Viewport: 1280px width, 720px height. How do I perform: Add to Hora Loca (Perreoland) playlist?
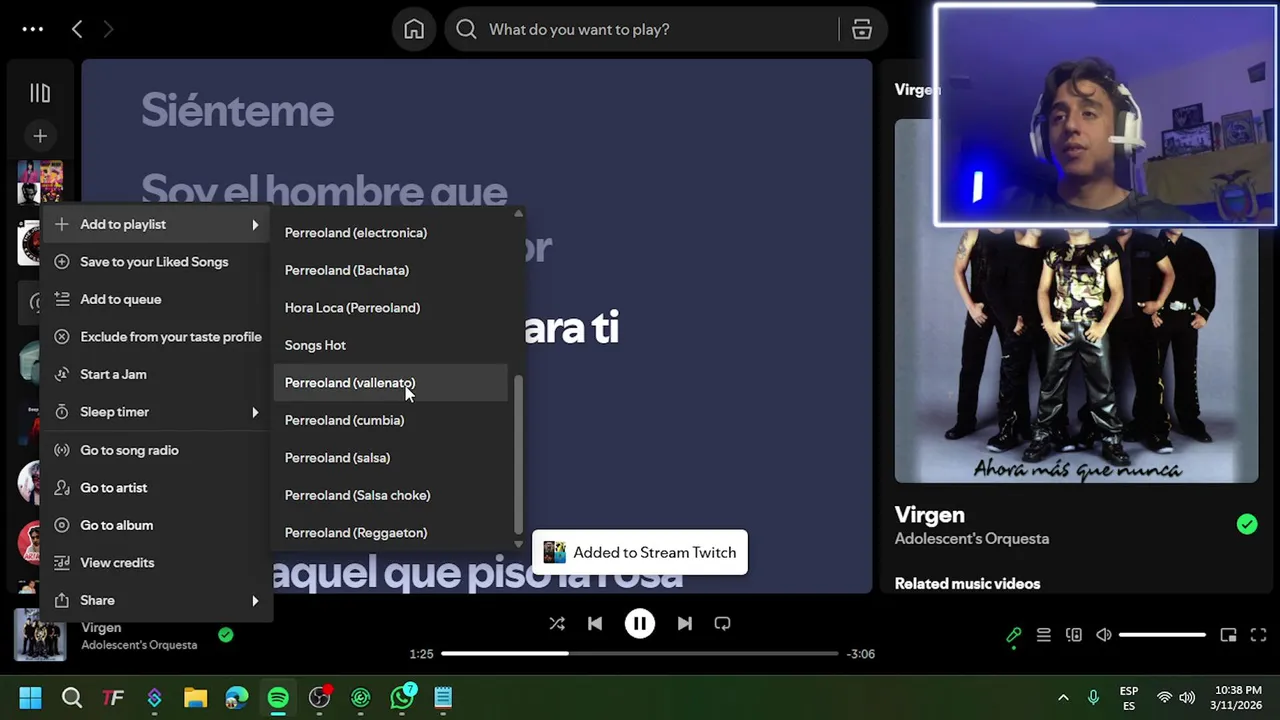[x=390, y=308]
